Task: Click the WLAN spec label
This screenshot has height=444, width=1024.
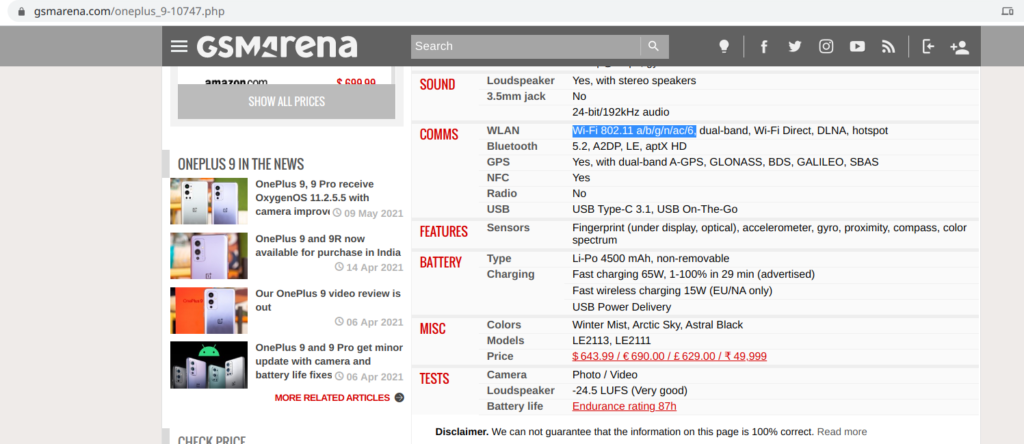Action: click(x=504, y=131)
